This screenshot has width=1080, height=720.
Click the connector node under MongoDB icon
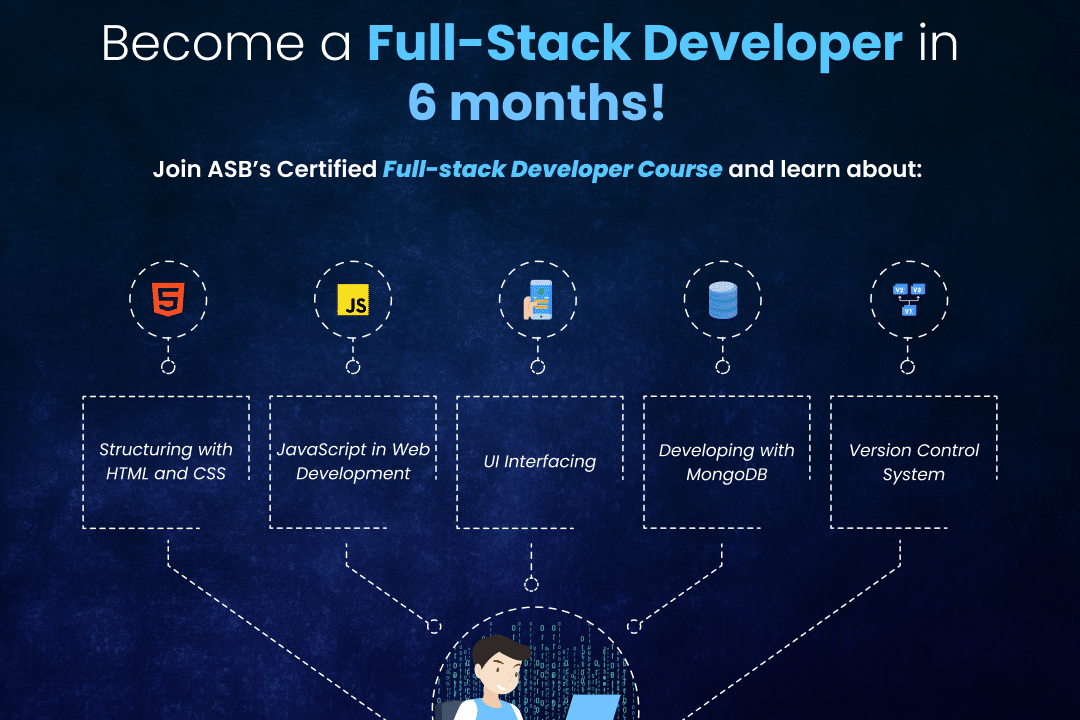pos(723,368)
